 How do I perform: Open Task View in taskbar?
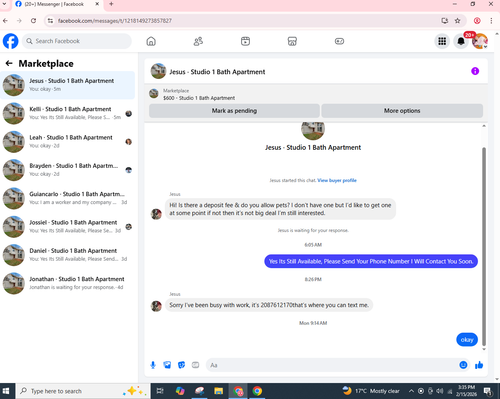160,391
